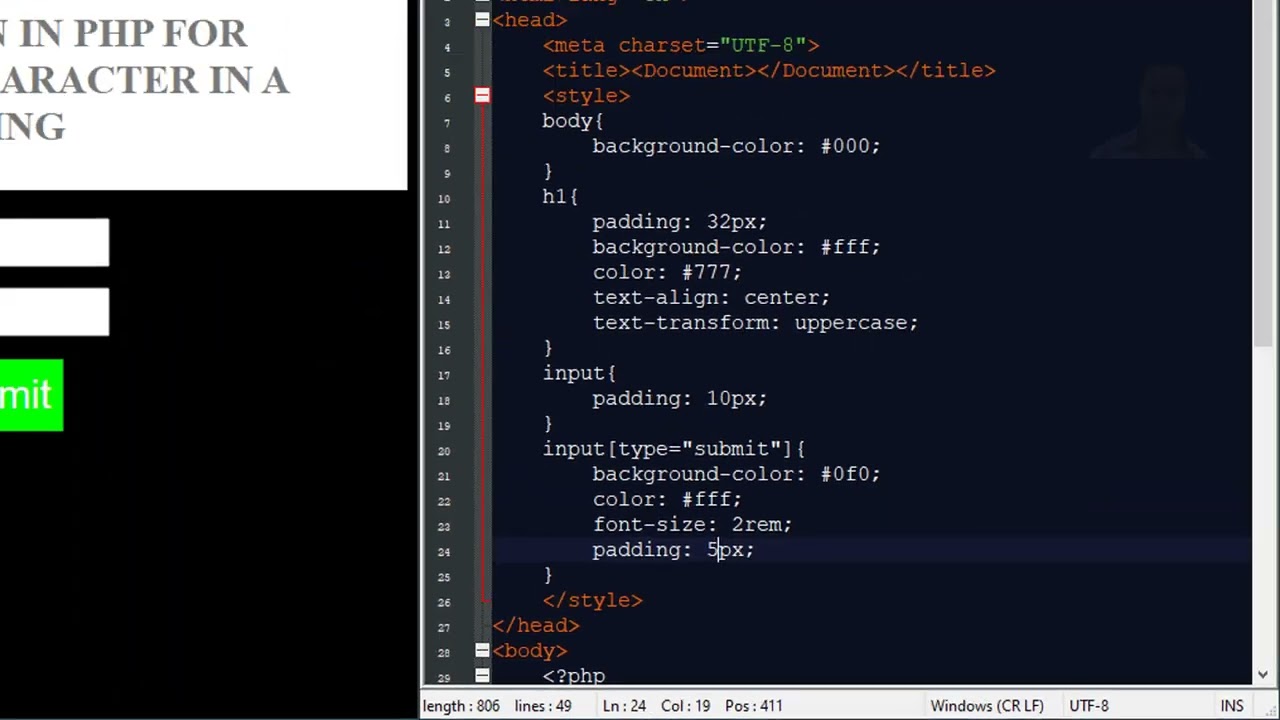The image size is (1280, 720).
Task: Click 'Windows (CR LF)' line ending indicator
Action: tap(987, 706)
